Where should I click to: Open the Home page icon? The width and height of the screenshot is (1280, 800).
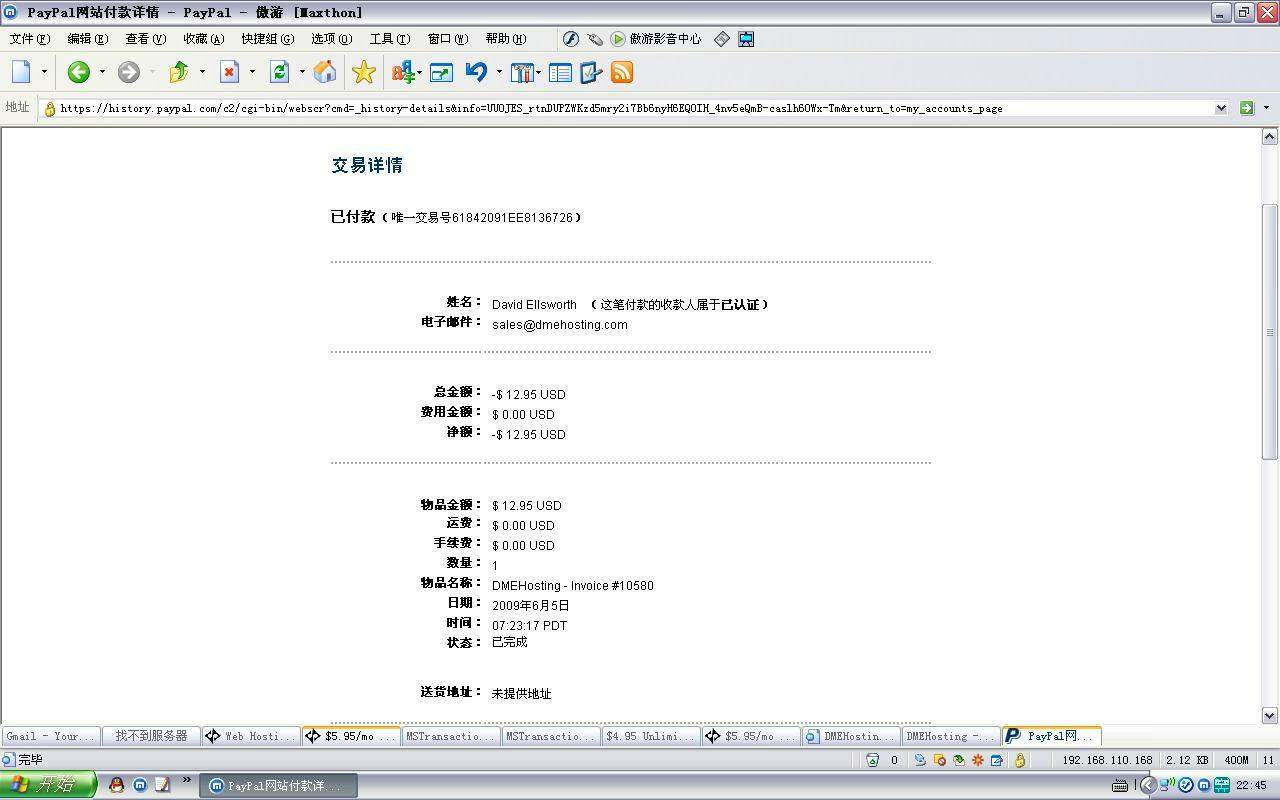[325, 72]
